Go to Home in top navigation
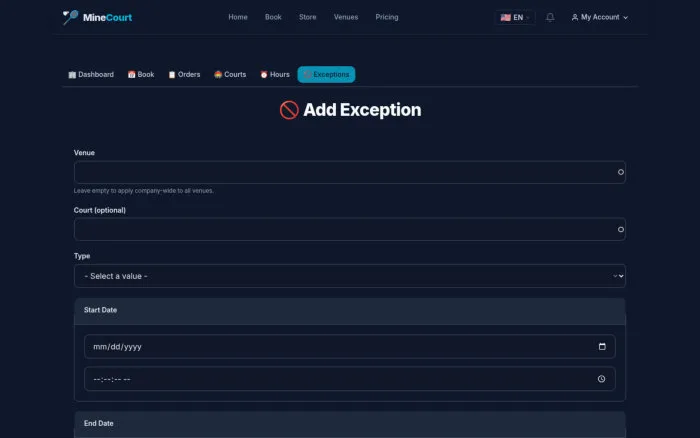Image resolution: width=700 pixels, height=438 pixels. coord(238,17)
